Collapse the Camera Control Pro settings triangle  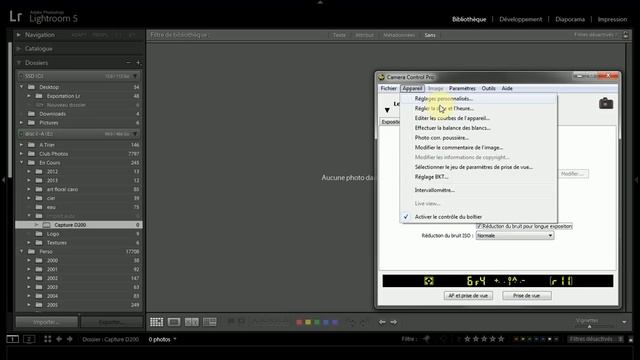point(387,110)
